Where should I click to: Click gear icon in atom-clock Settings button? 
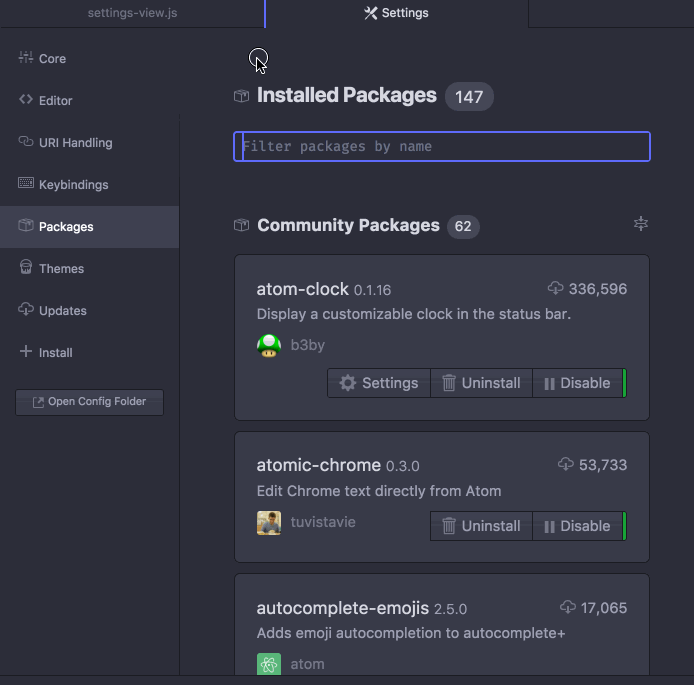click(x=347, y=383)
